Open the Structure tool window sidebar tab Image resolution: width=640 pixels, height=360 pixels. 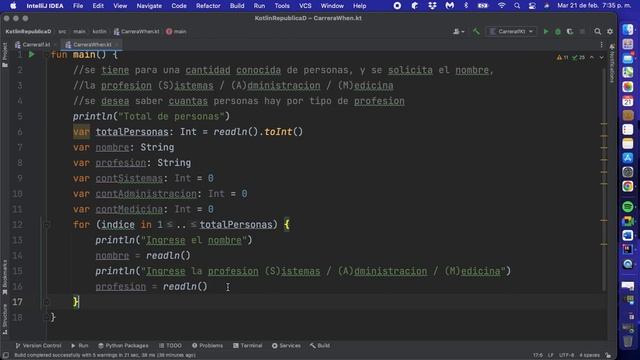[5, 320]
